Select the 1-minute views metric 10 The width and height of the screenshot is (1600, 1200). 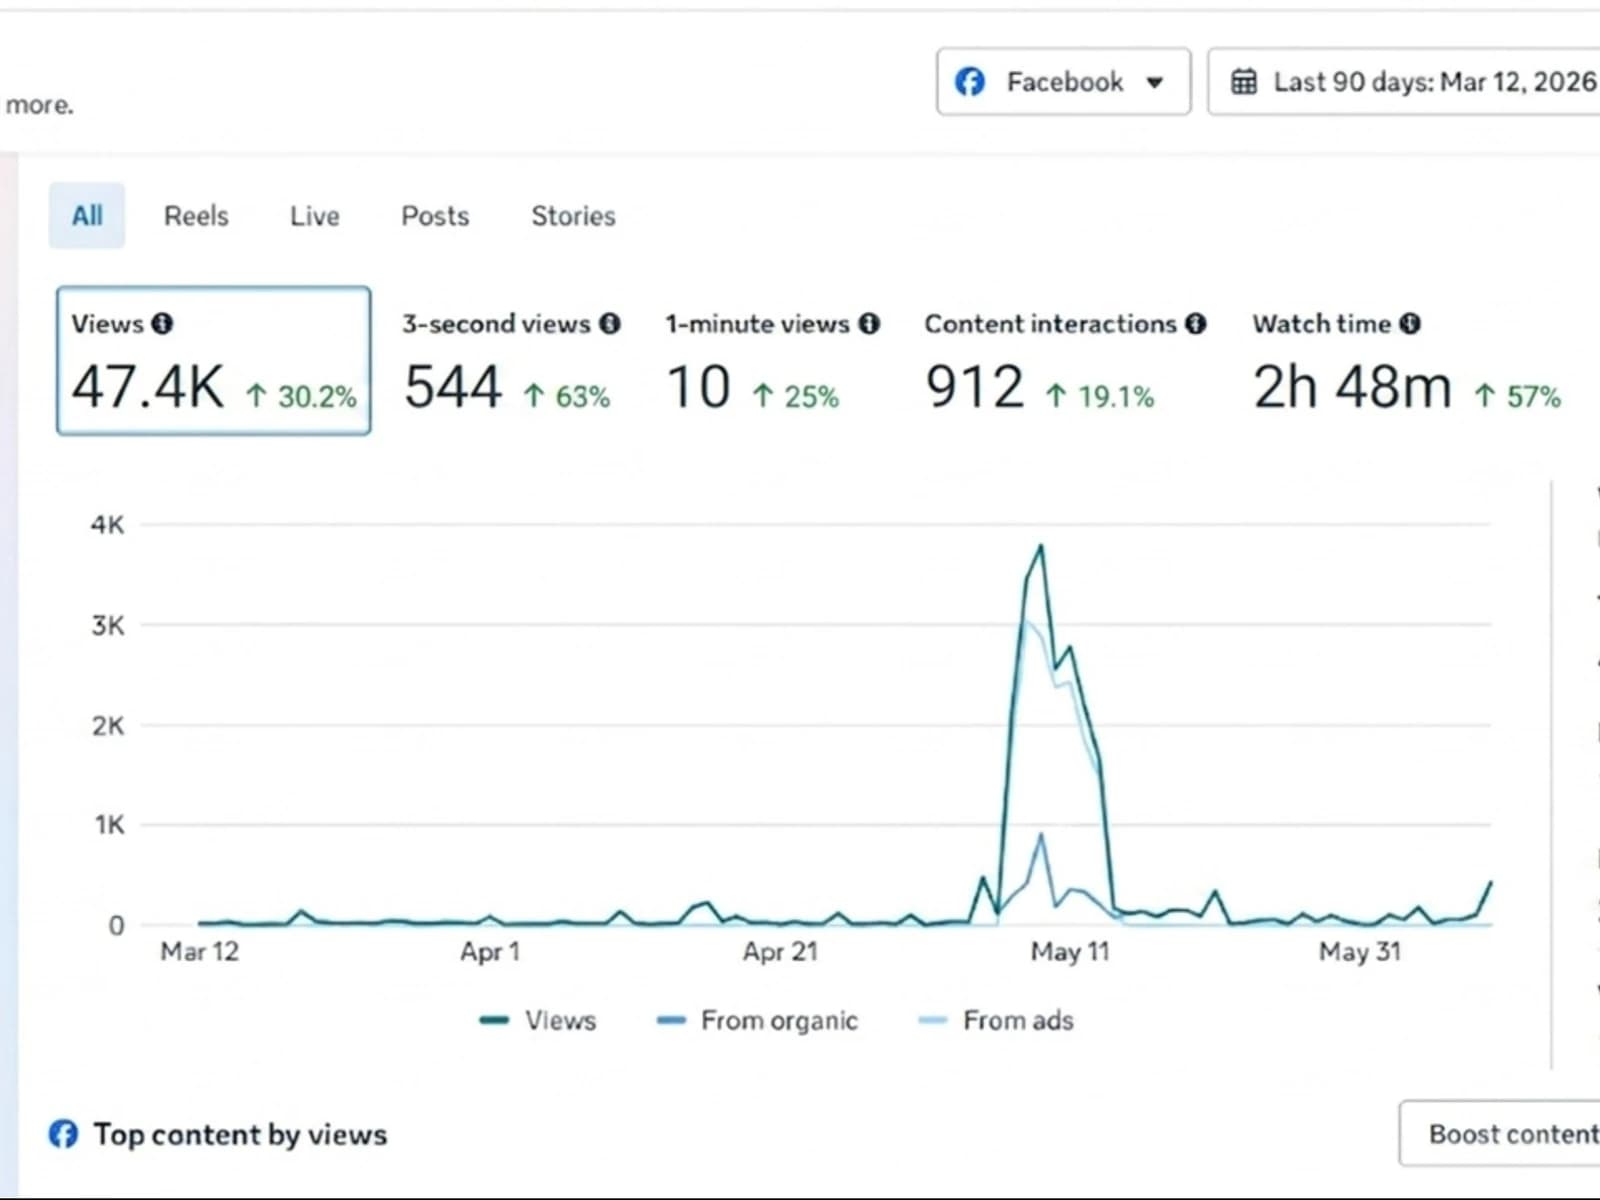772,362
